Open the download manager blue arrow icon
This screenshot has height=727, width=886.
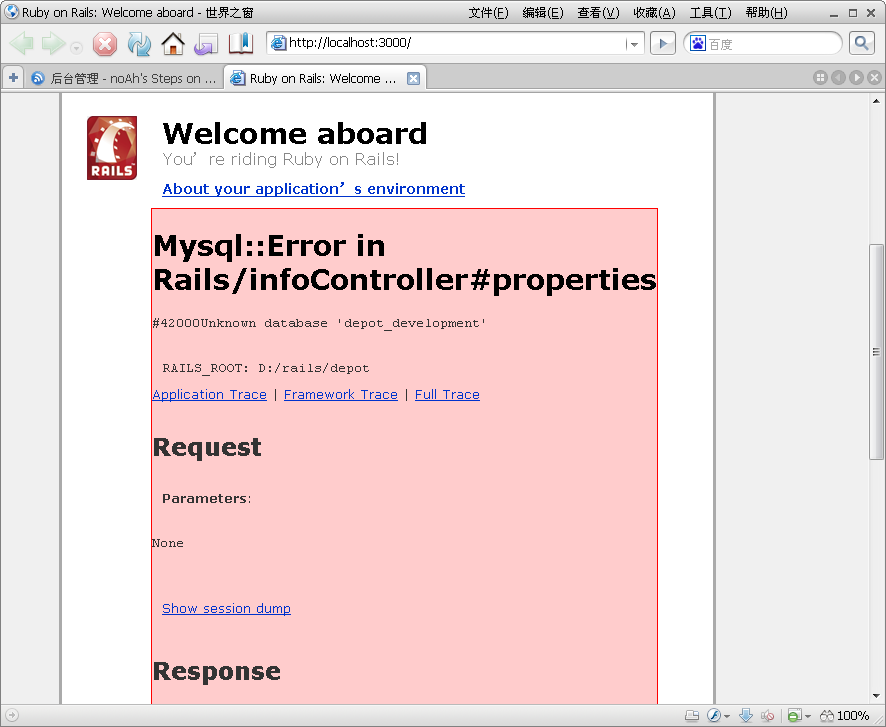(x=746, y=716)
